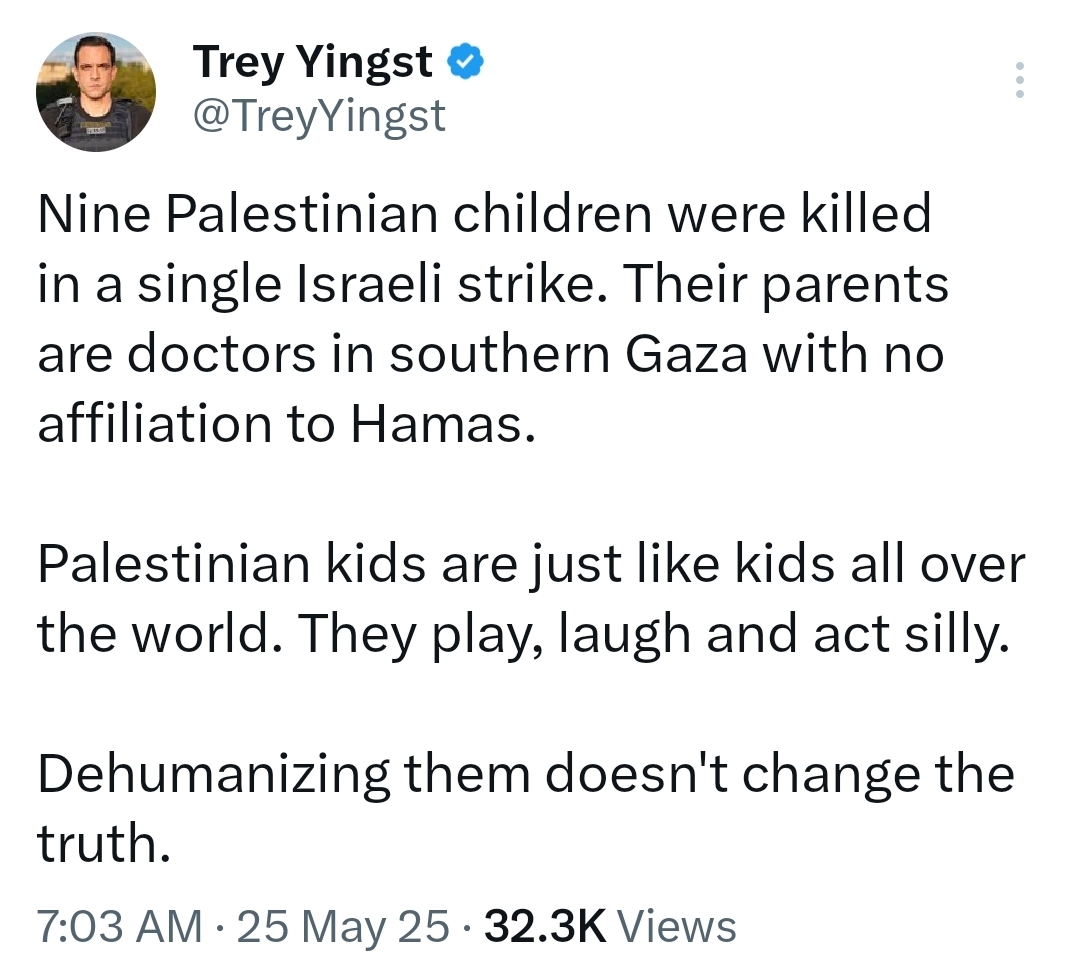This screenshot has width=1080, height=963.
Task: Click the 7:03 AM timestamp
Action: (x=118, y=926)
